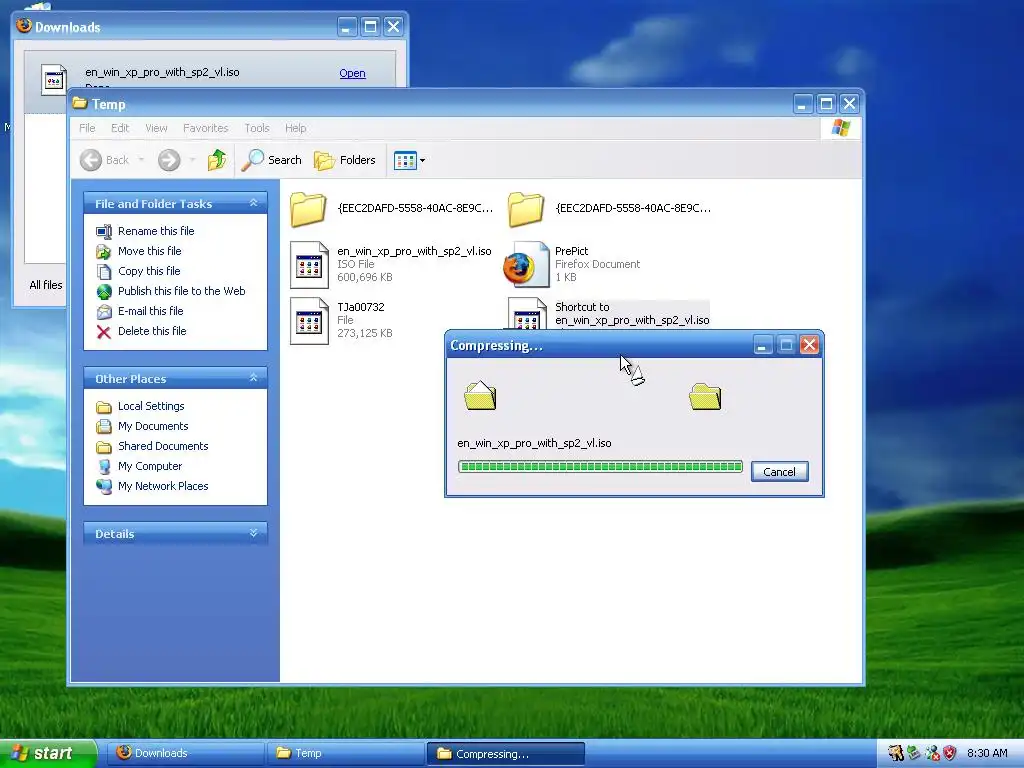1024x768 pixels.
Task: Click the compression progress bar
Action: 600,466
